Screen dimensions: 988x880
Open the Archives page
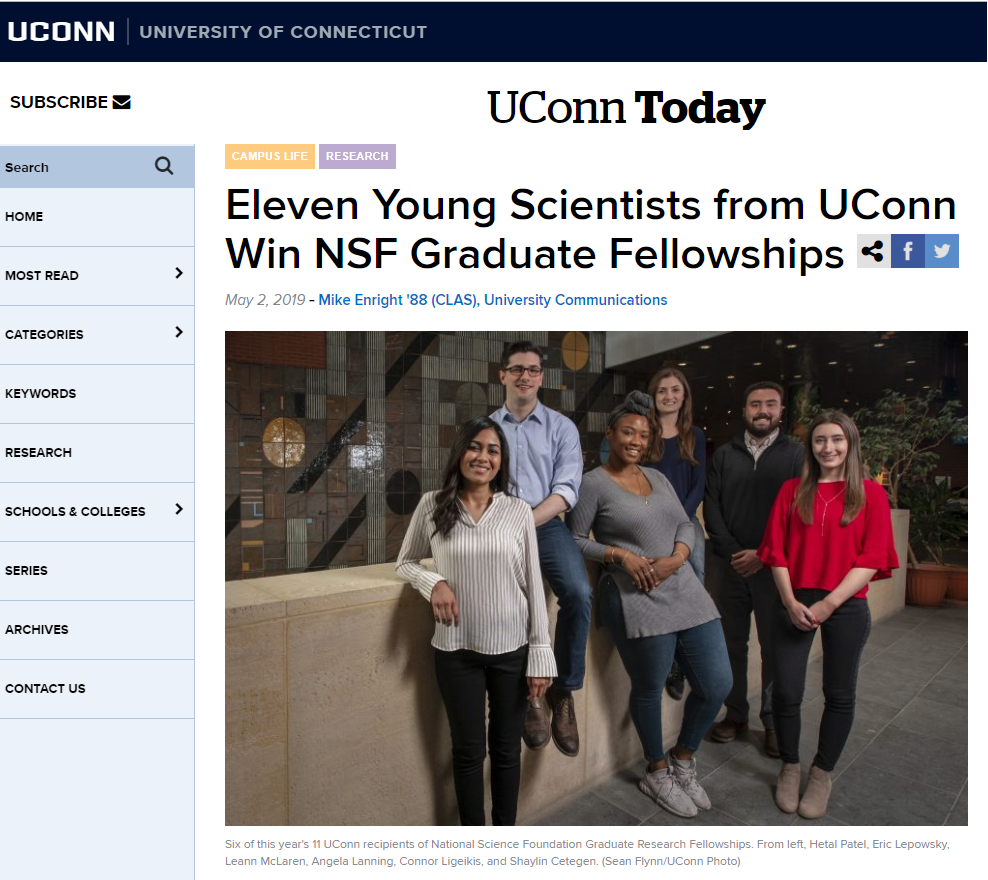click(x=37, y=629)
